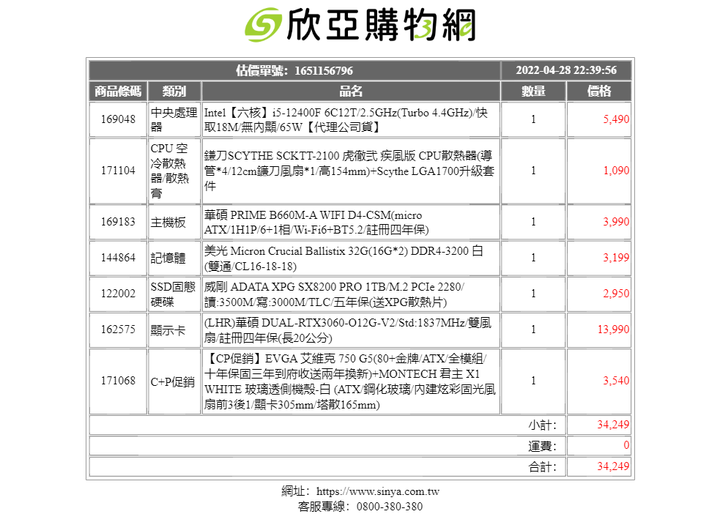
Task: Select product barcode 171068
Action: 118,381
